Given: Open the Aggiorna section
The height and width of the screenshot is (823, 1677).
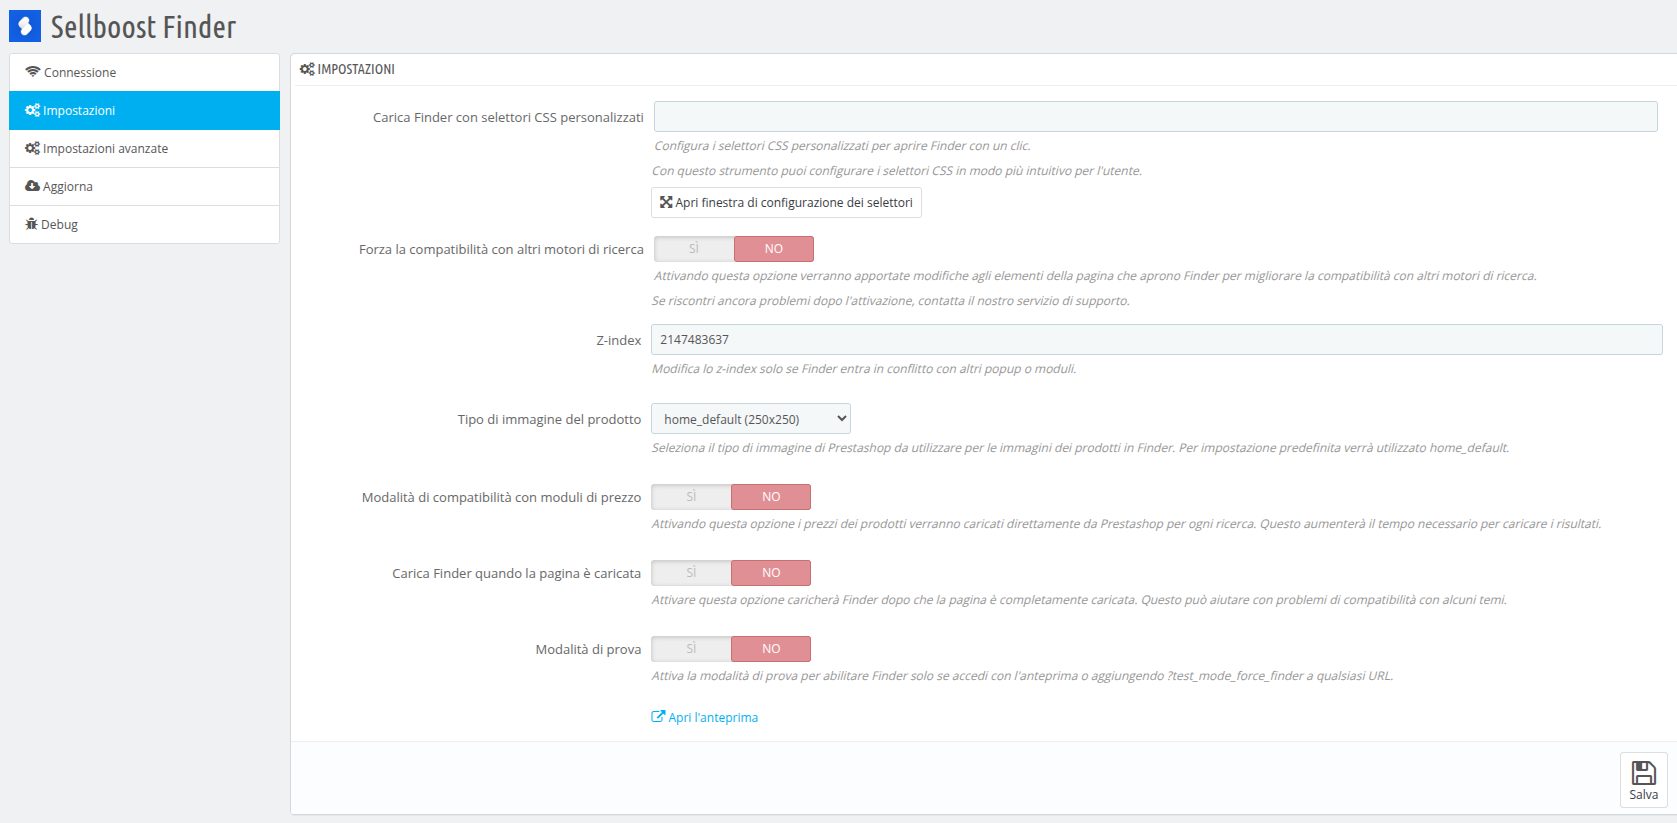Looking at the screenshot, I should click(144, 186).
